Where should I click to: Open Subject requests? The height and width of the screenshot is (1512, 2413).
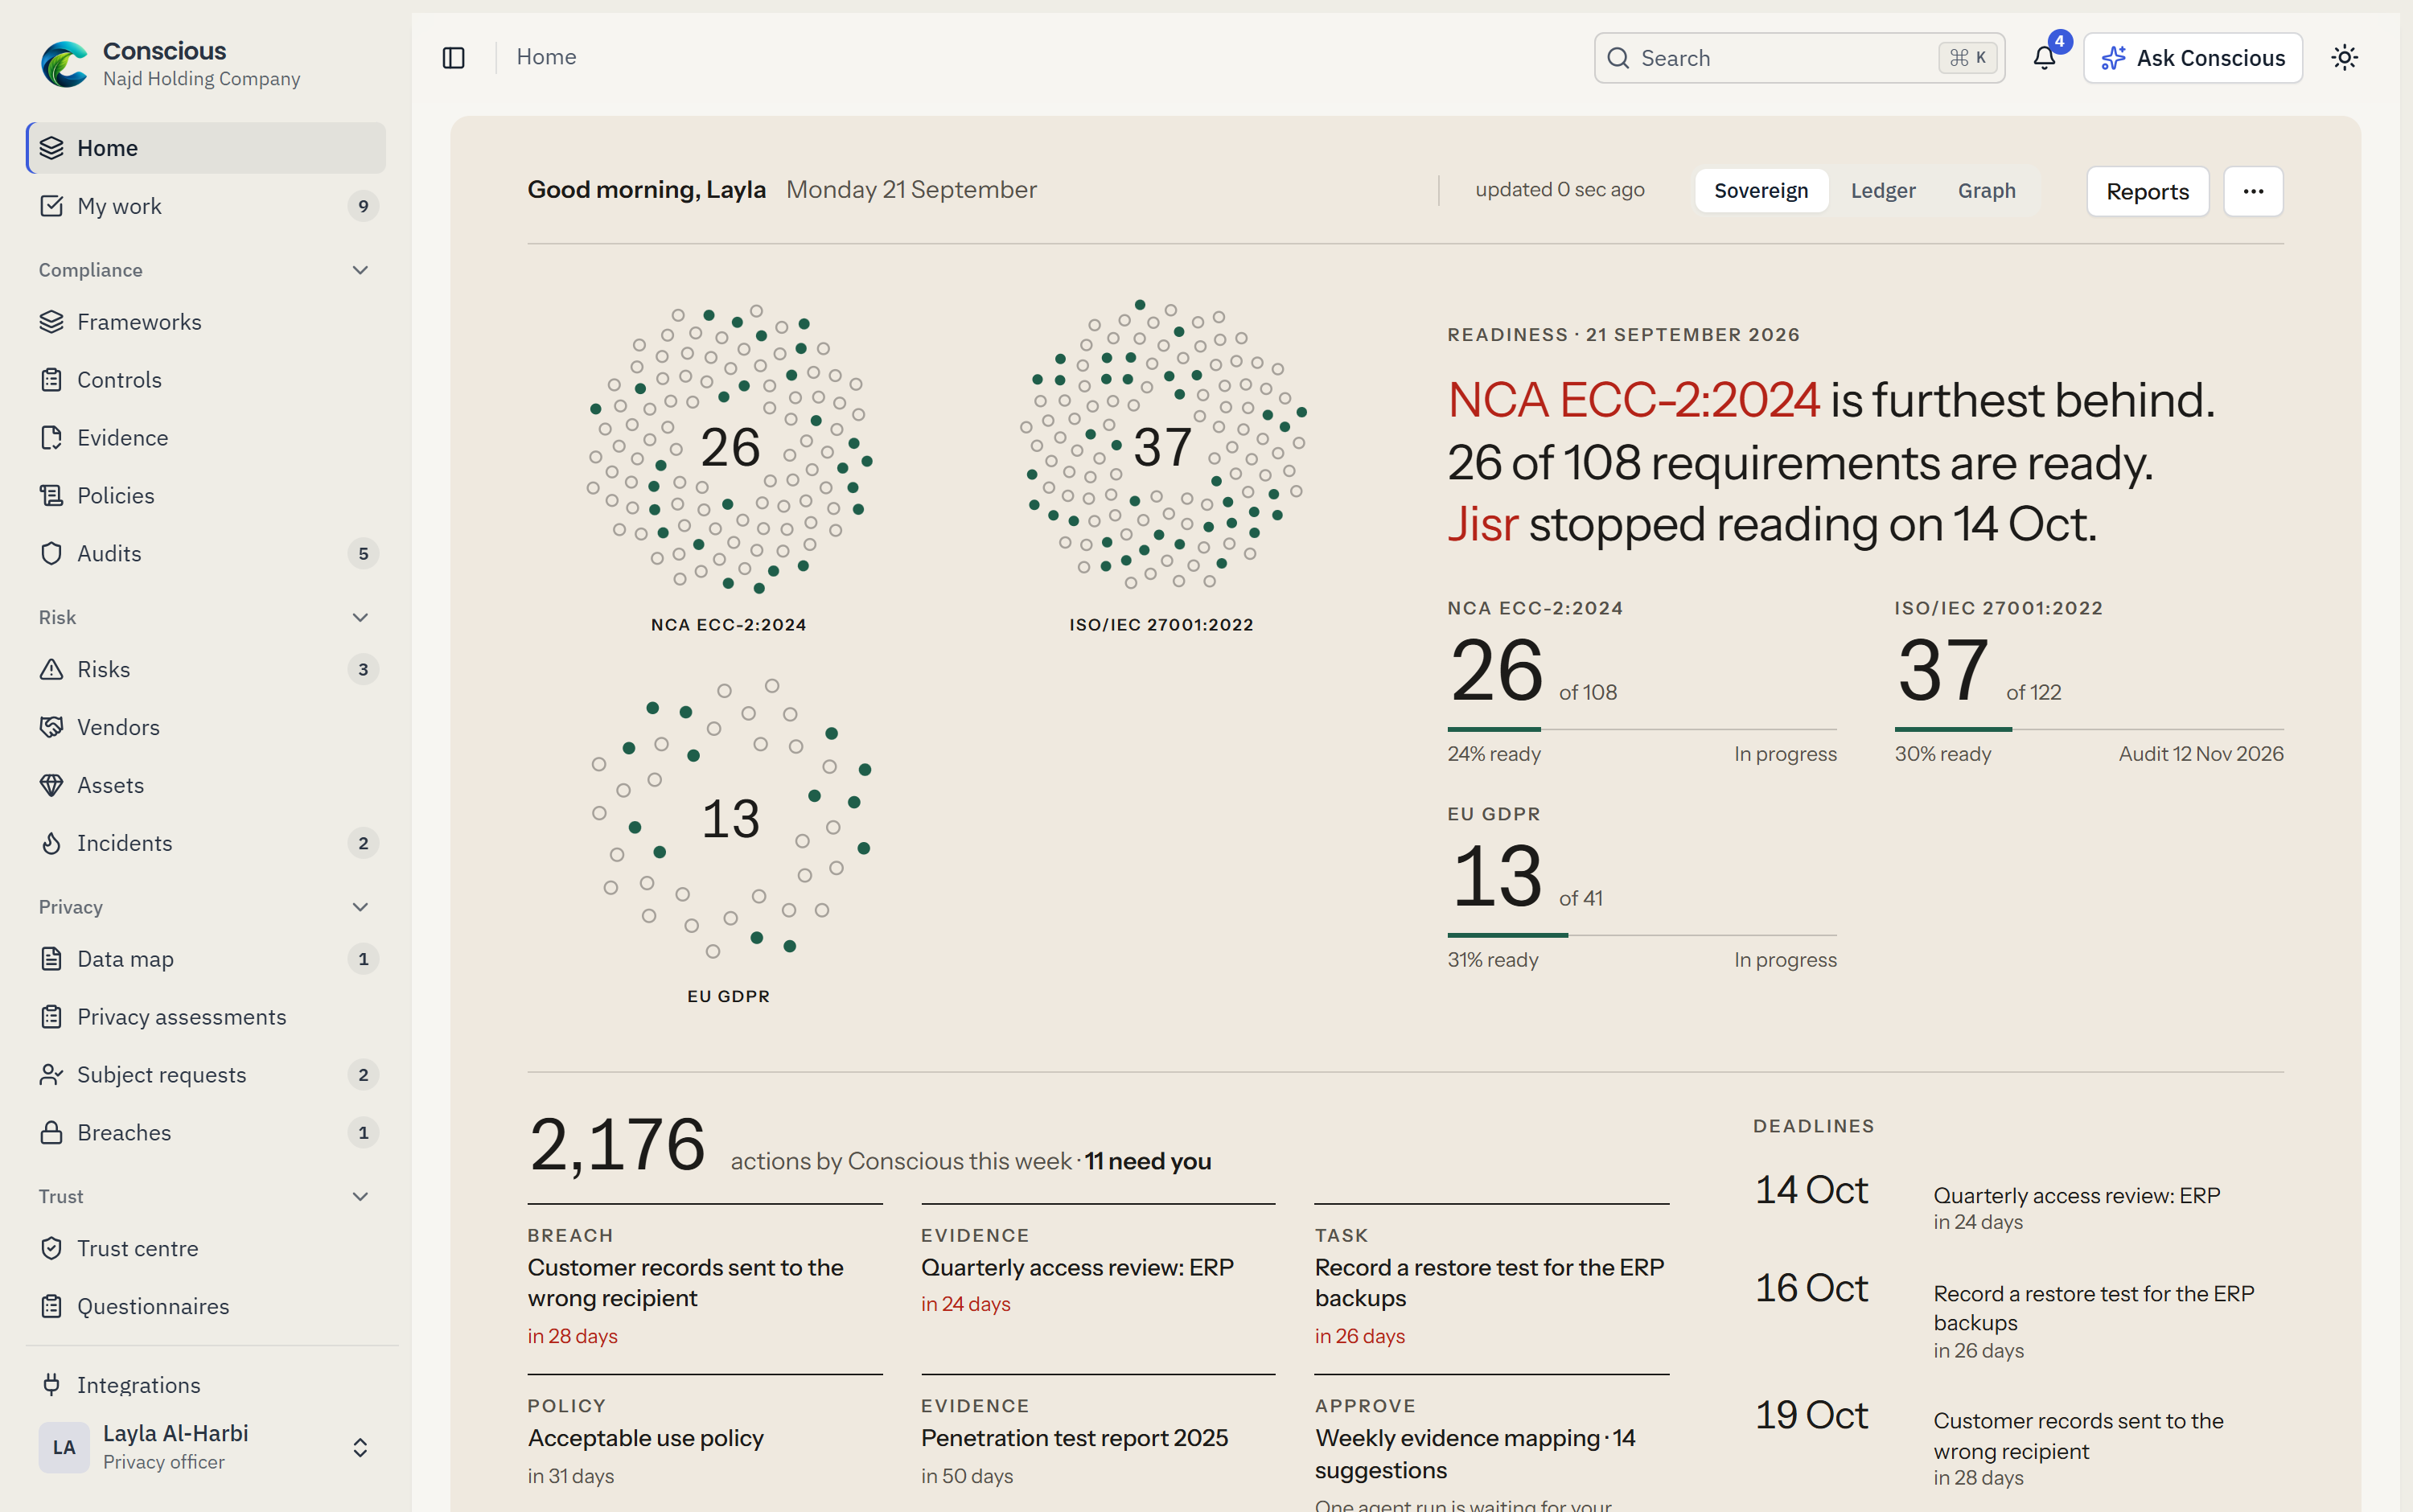click(206, 1076)
